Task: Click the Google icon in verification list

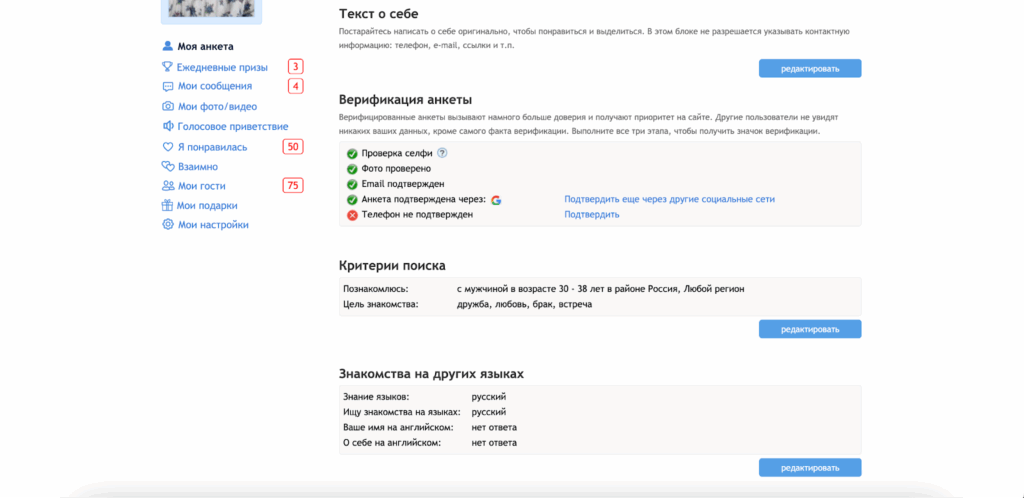Action: (x=496, y=200)
